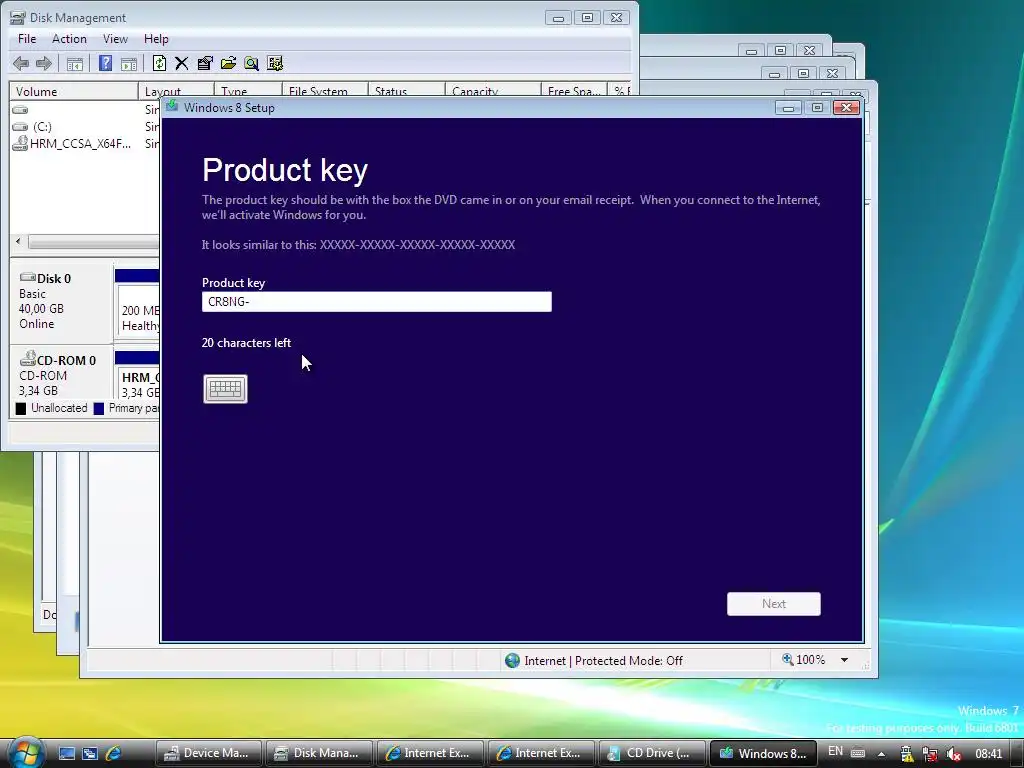Open the Windows Start orb
Screen dimensions: 1024x768
25,753
